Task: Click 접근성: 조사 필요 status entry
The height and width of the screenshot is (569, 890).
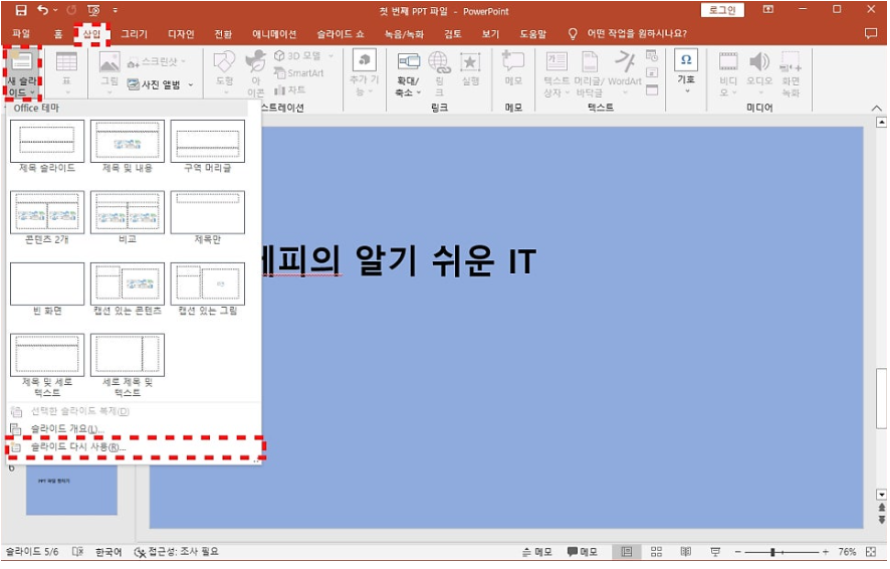Action: 177,551
